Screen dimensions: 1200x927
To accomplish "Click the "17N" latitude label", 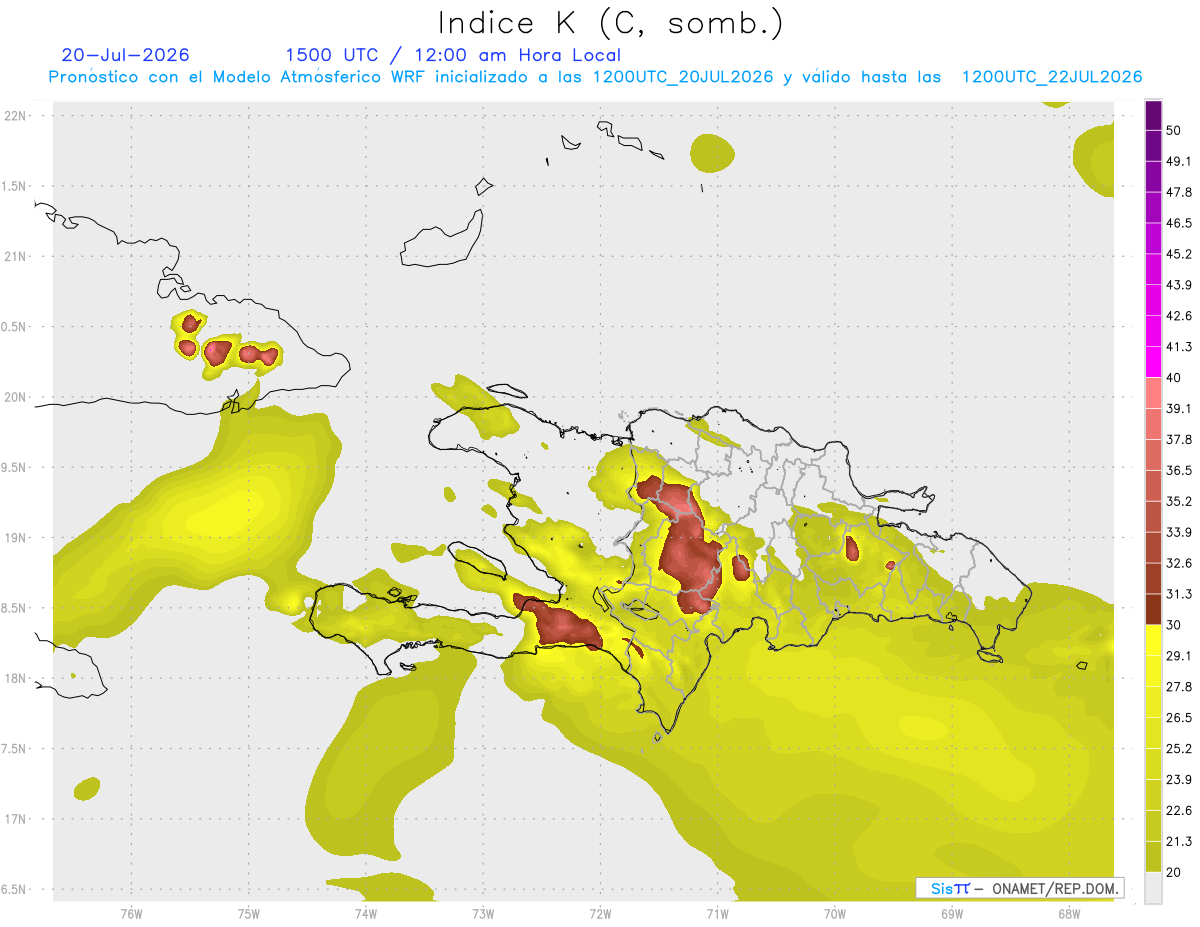I will [x=16, y=819].
